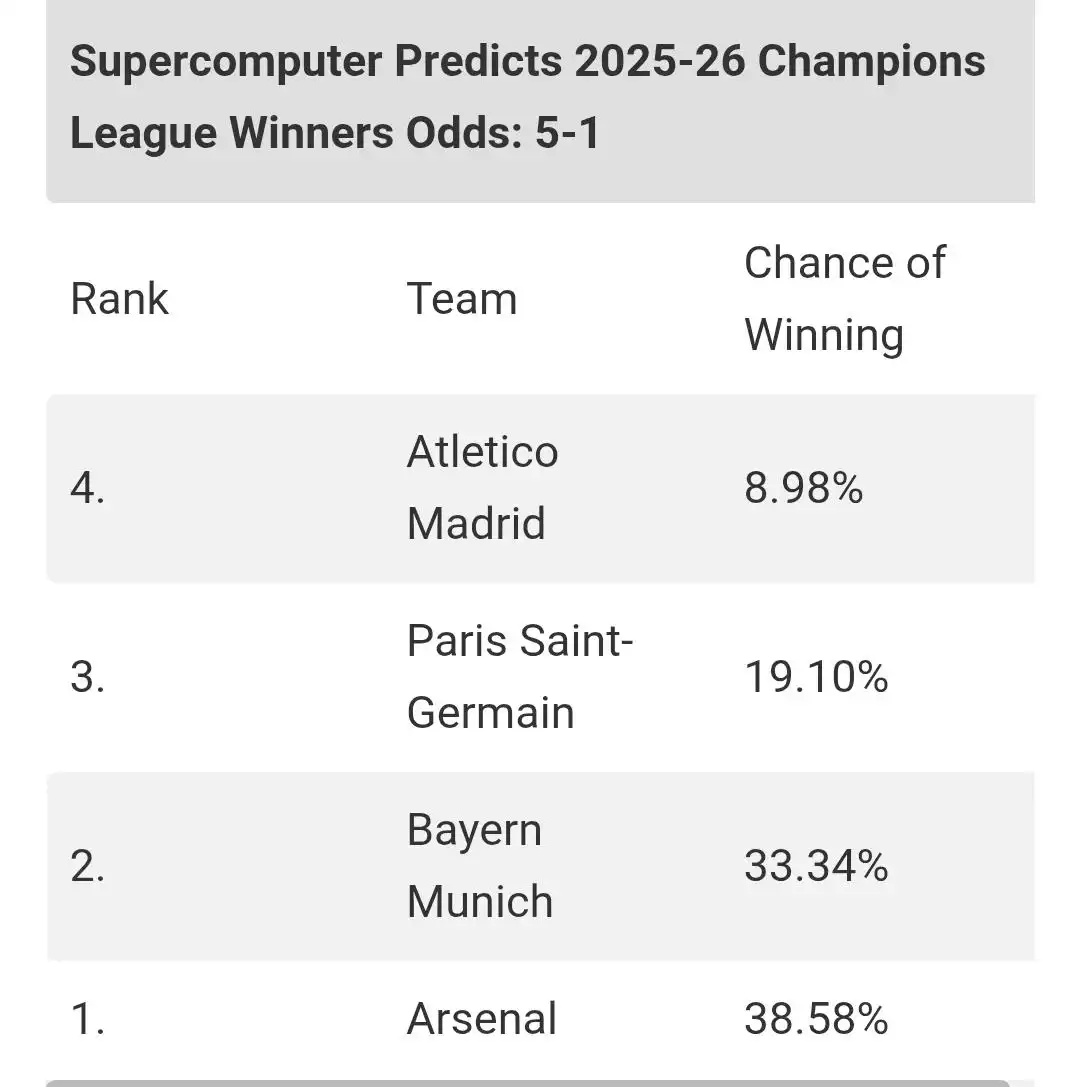Click the 'Chance of Winning' column header
The height and width of the screenshot is (1087, 1080).
[x=844, y=298]
